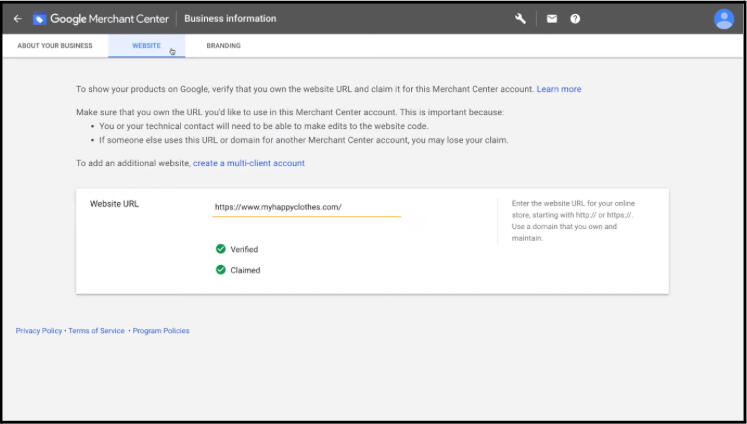Open the Program Policies link
747x424 pixels.
[x=161, y=331]
